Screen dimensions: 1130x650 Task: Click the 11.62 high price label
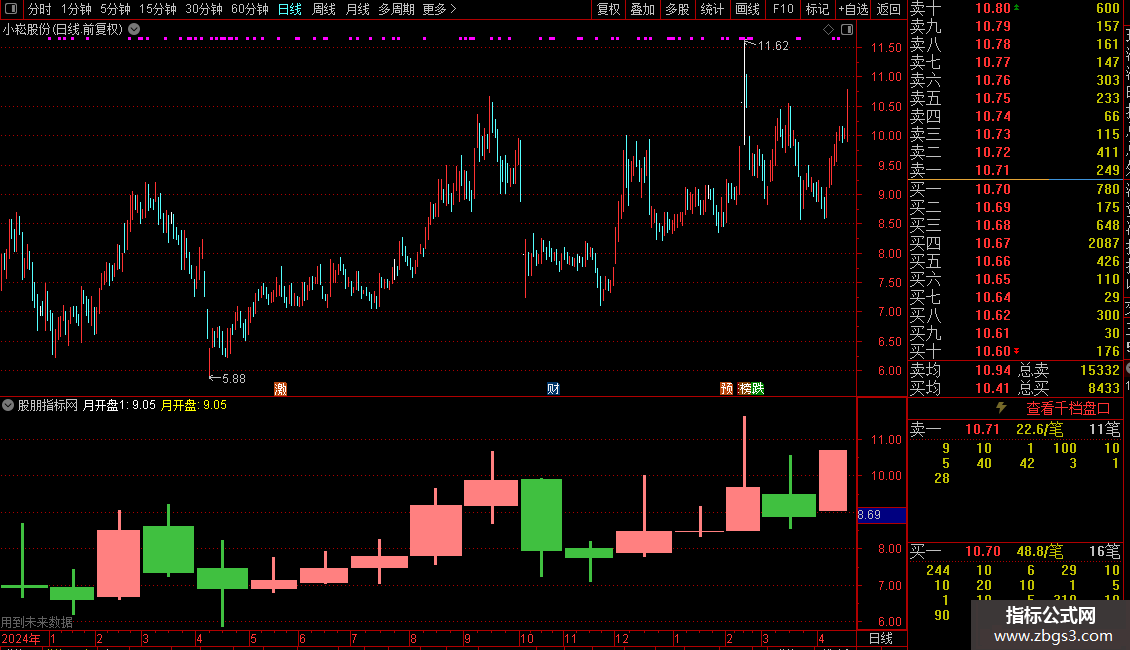[x=773, y=45]
